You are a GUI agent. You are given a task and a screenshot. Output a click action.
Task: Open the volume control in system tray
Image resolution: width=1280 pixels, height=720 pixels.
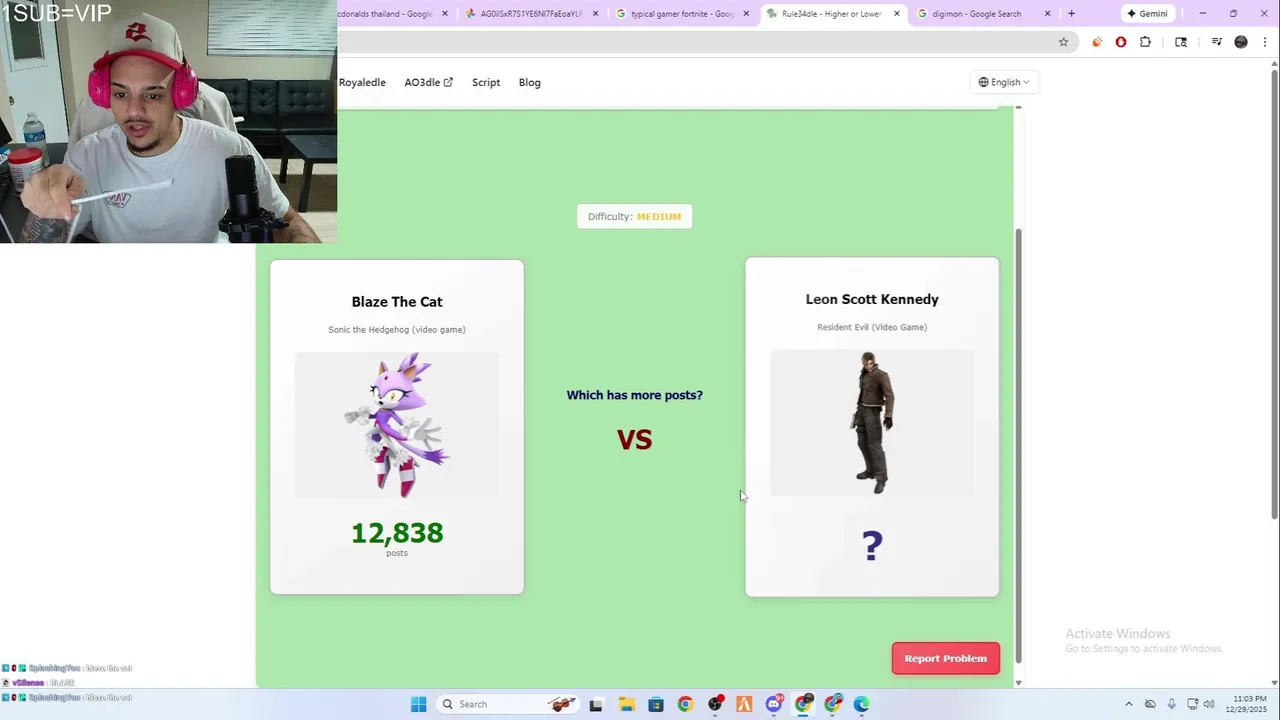[x=1209, y=704]
